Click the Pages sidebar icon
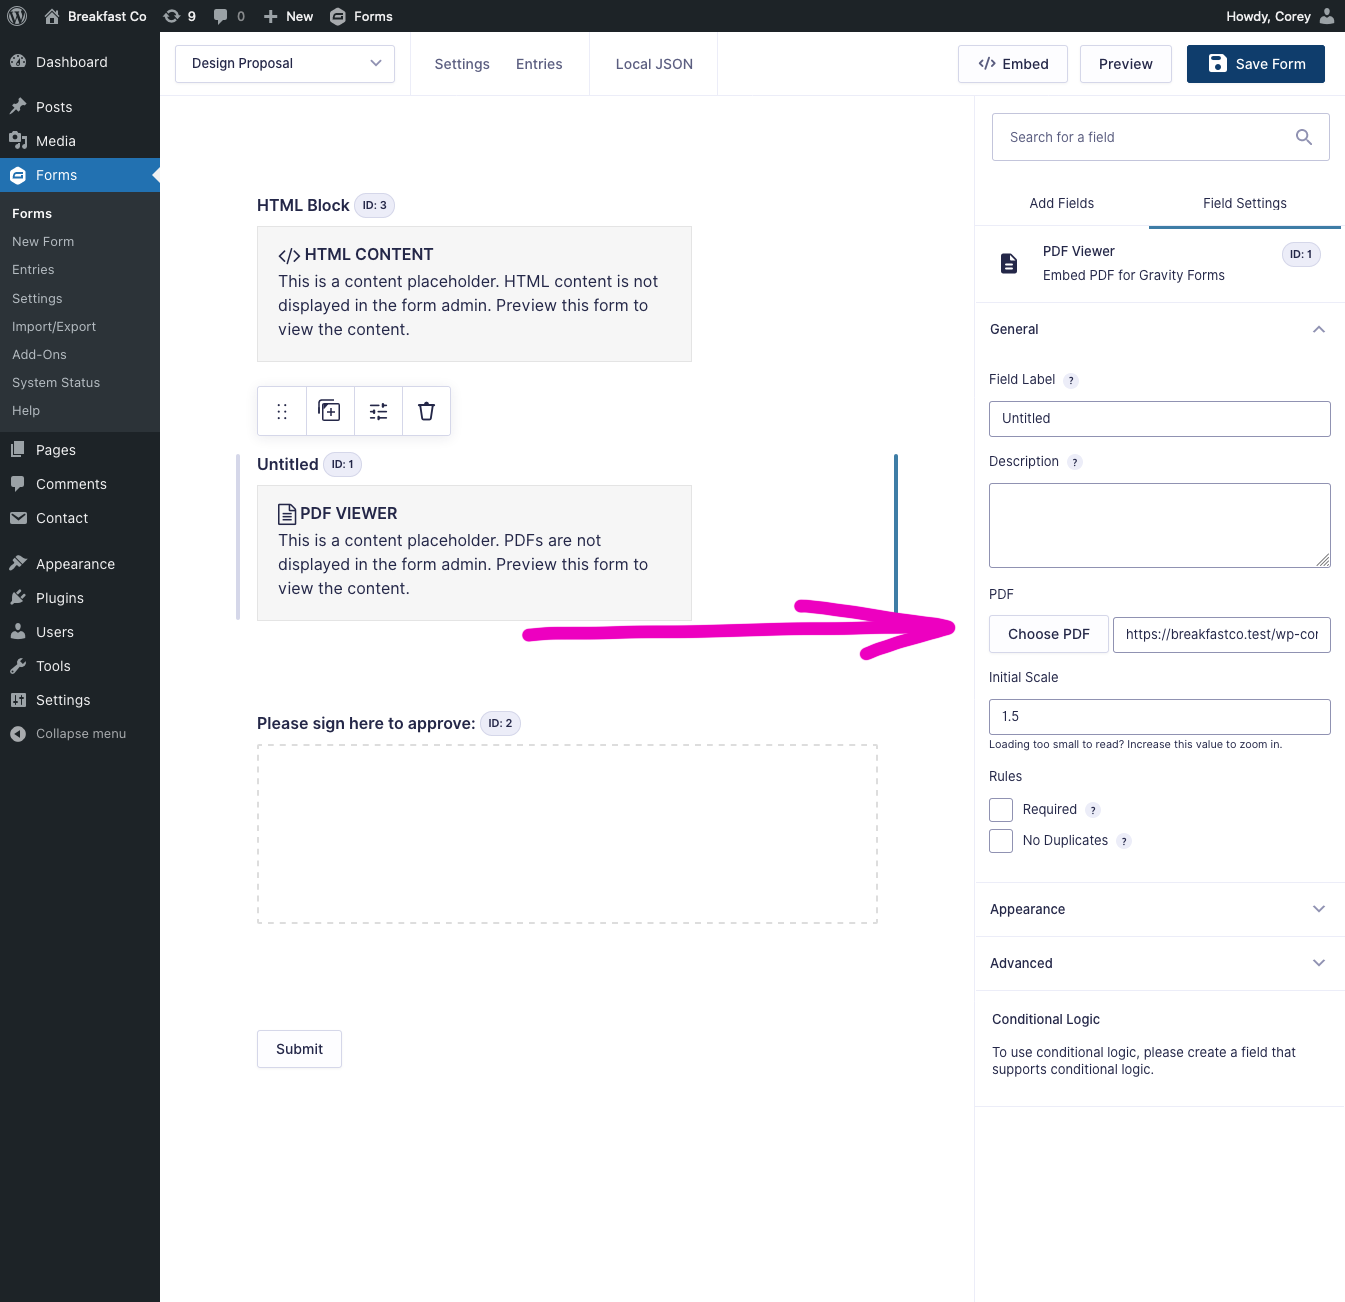 (x=18, y=450)
